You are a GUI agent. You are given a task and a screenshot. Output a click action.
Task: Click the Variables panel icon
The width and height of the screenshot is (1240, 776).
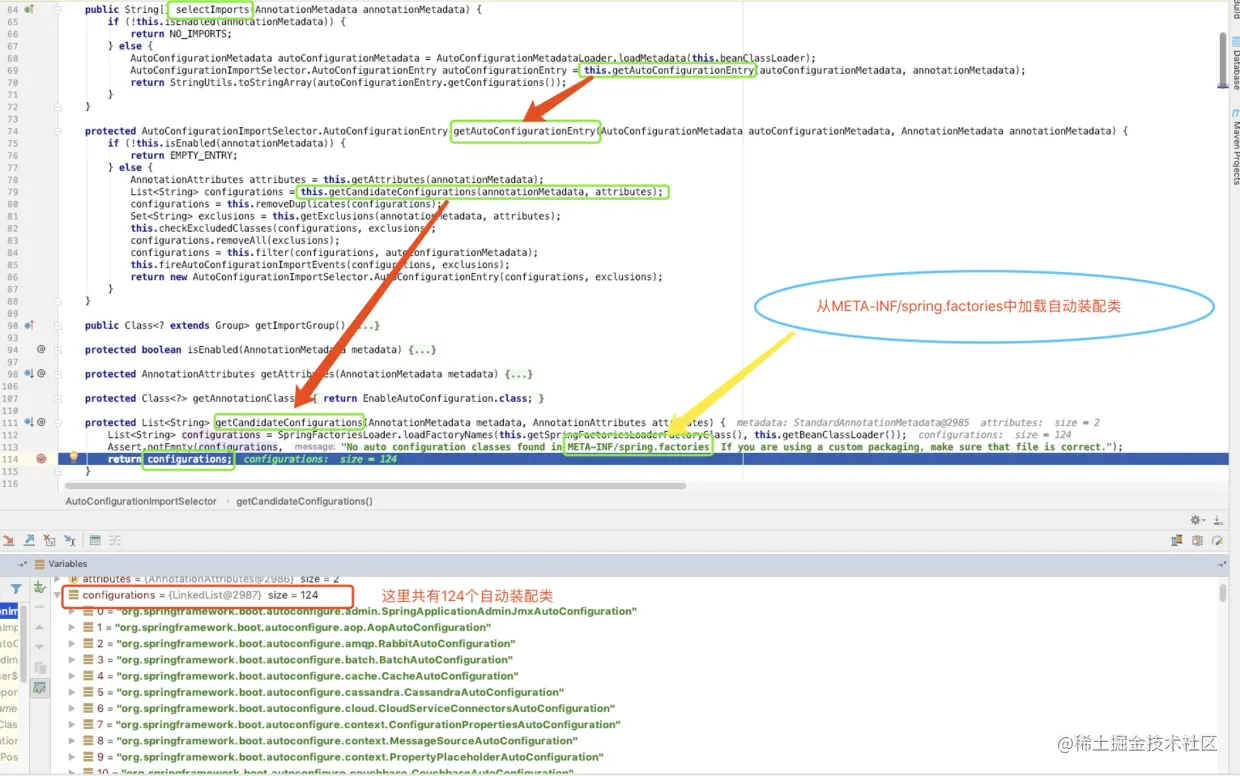click(x=39, y=564)
